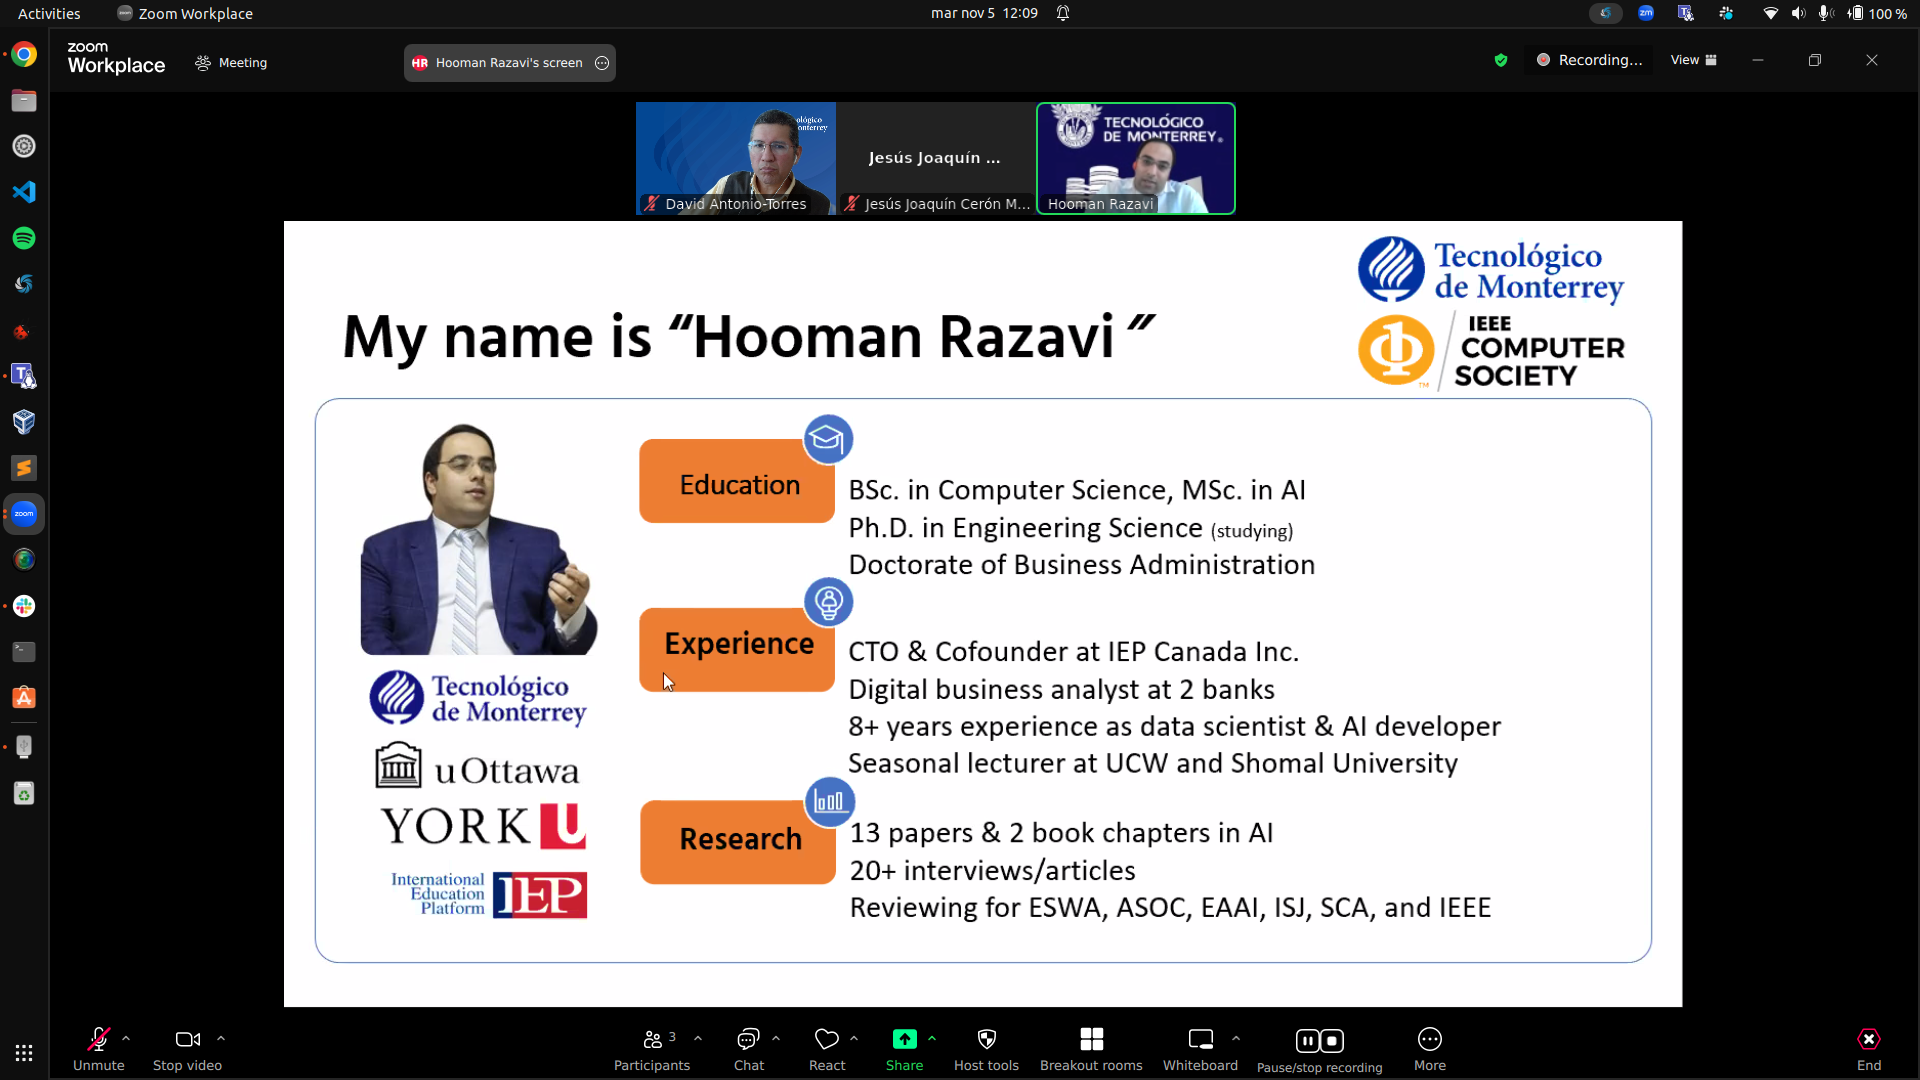
Task: Expand audio options arrow next to Unmute
Action: (x=126, y=1039)
